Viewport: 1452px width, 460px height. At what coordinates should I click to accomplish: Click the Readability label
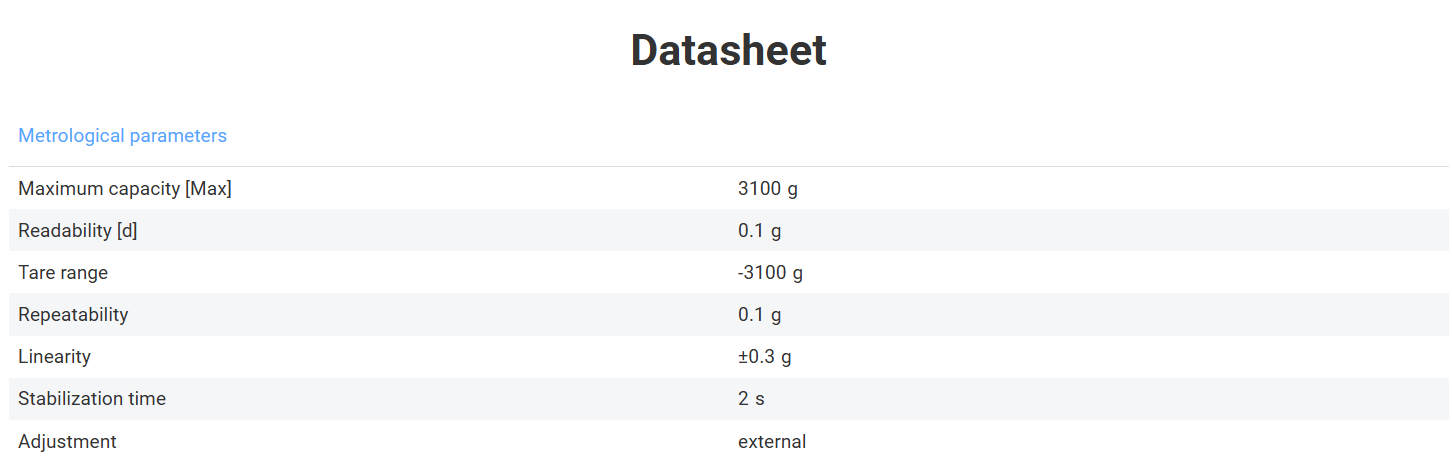point(77,231)
